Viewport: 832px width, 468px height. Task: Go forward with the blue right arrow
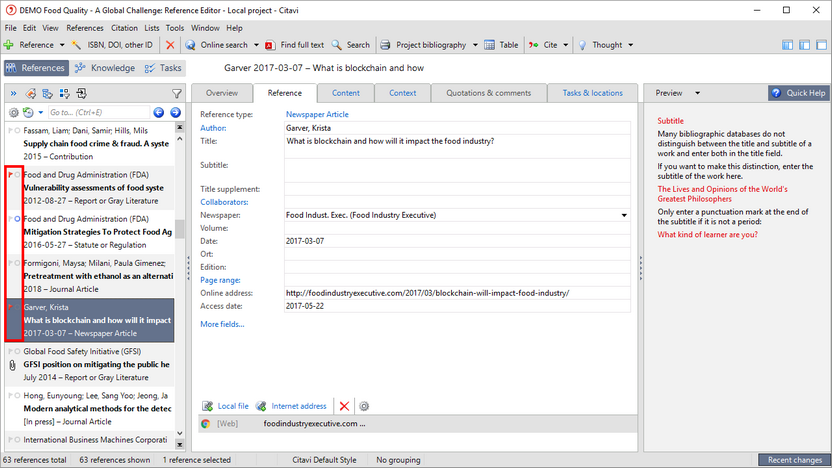click(x=176, y=112)
